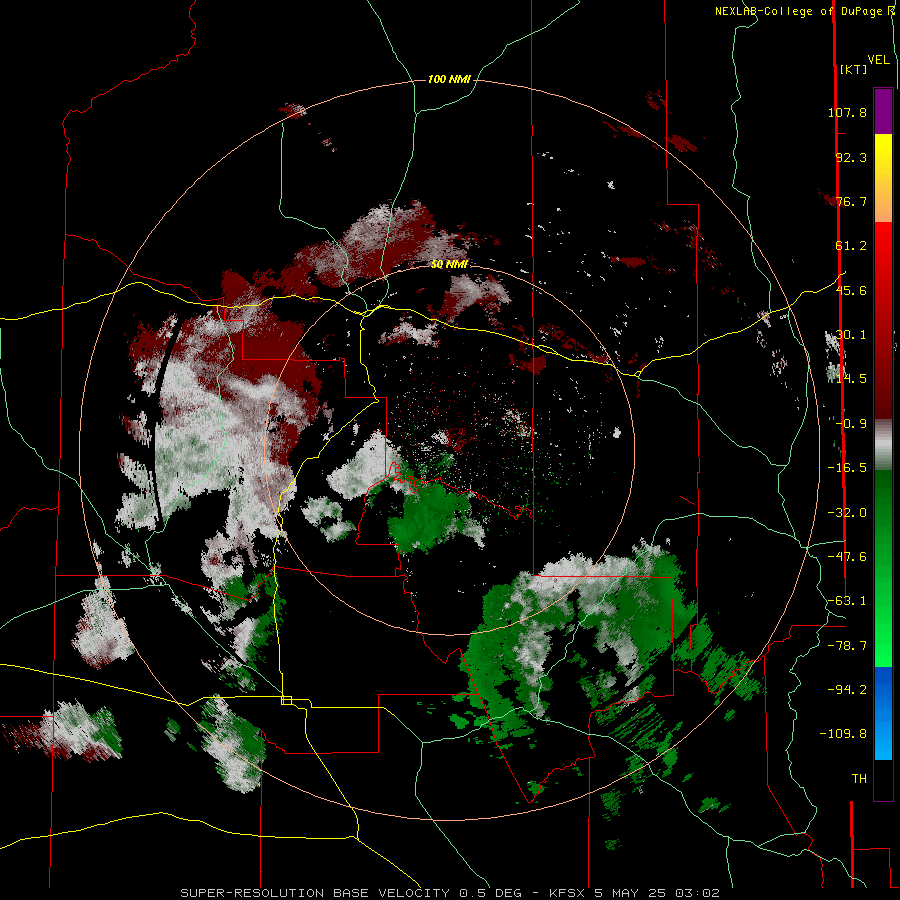Click the Super-Resolution Base Velocity caption text
The height and width of the screenshot is (900, 900).
(x=449, y=893)
